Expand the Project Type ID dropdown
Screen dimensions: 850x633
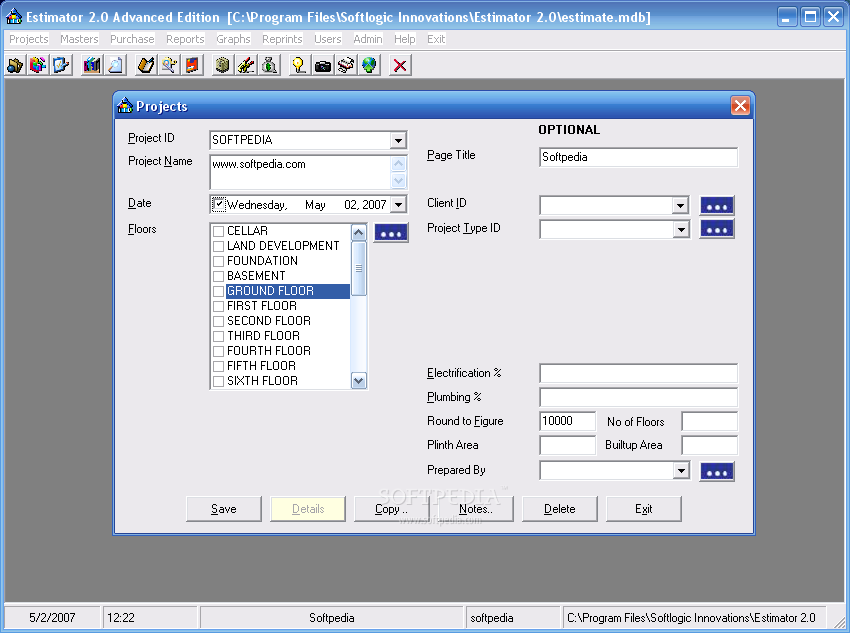(680, 229)
